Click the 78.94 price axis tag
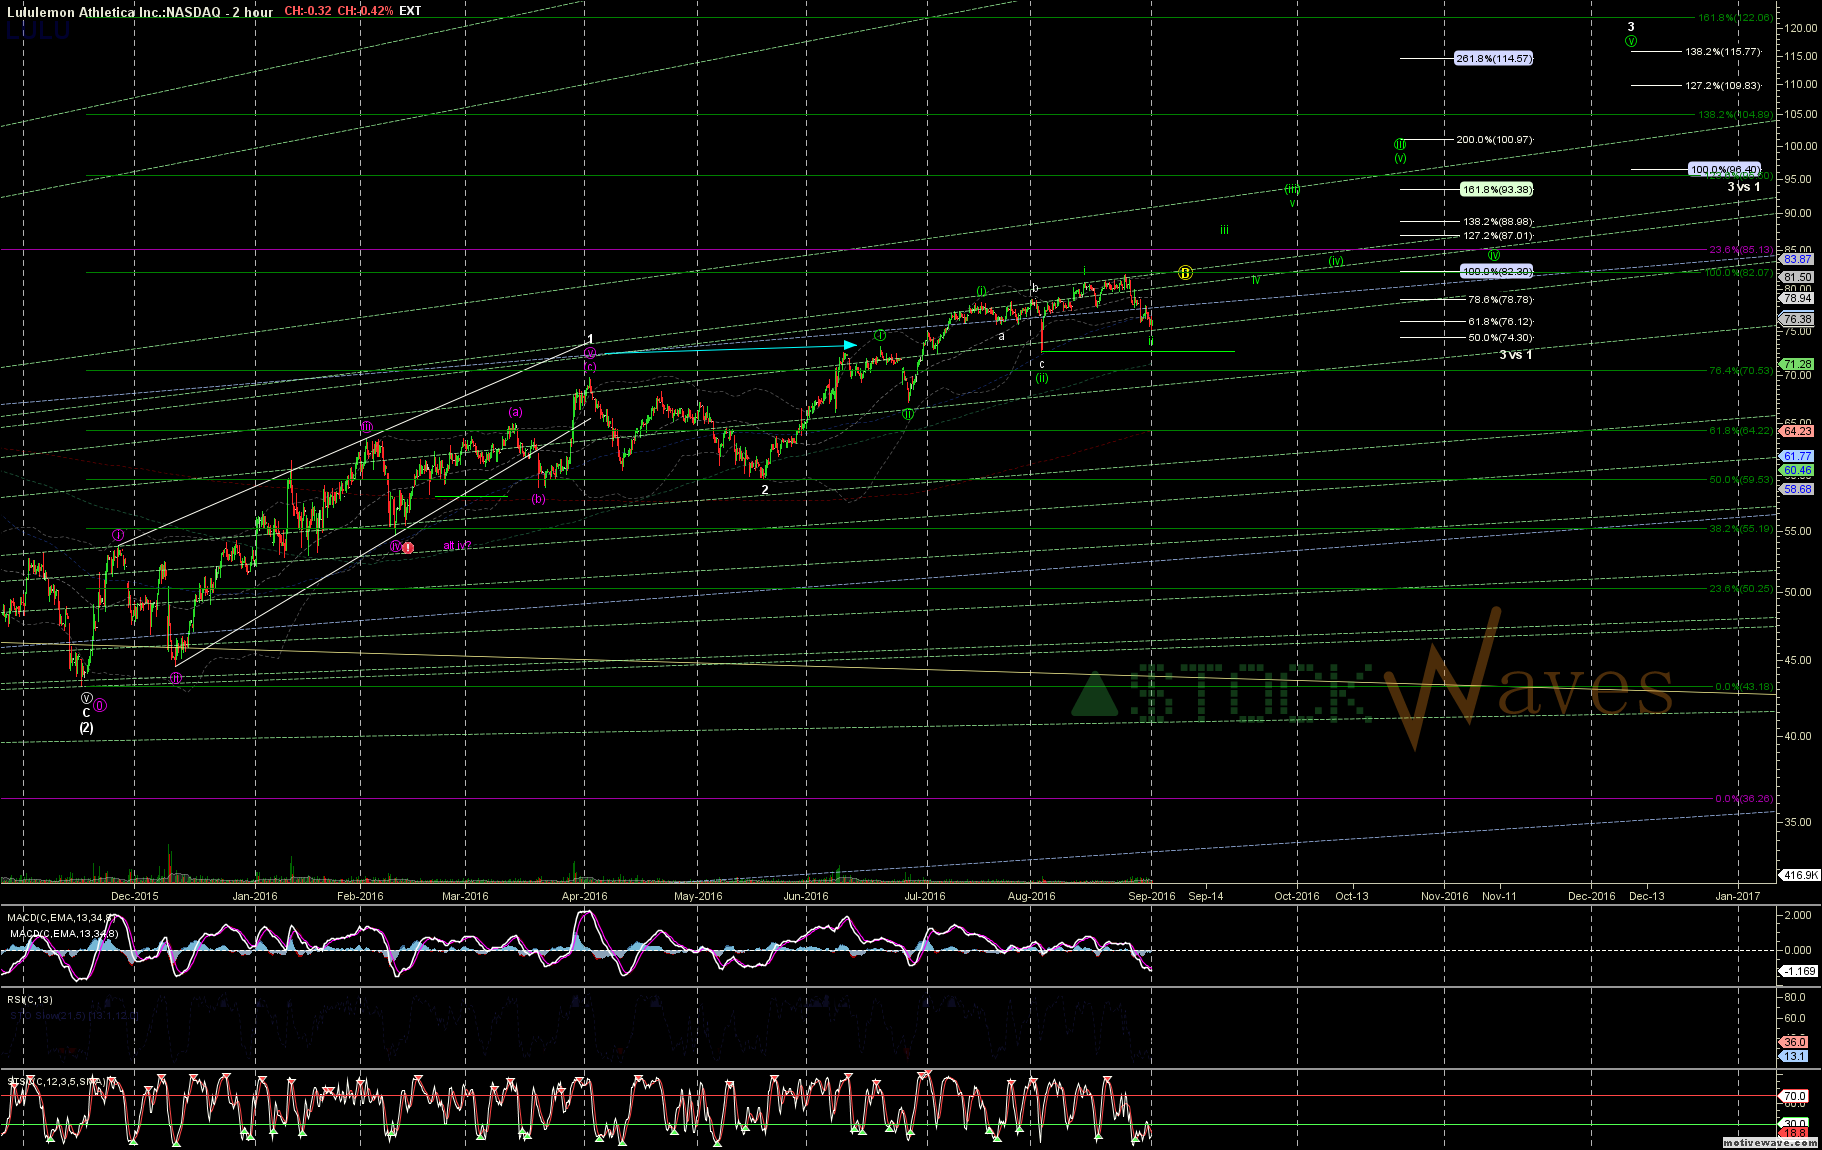The image size is (1822, 1150). (1797, 298)
